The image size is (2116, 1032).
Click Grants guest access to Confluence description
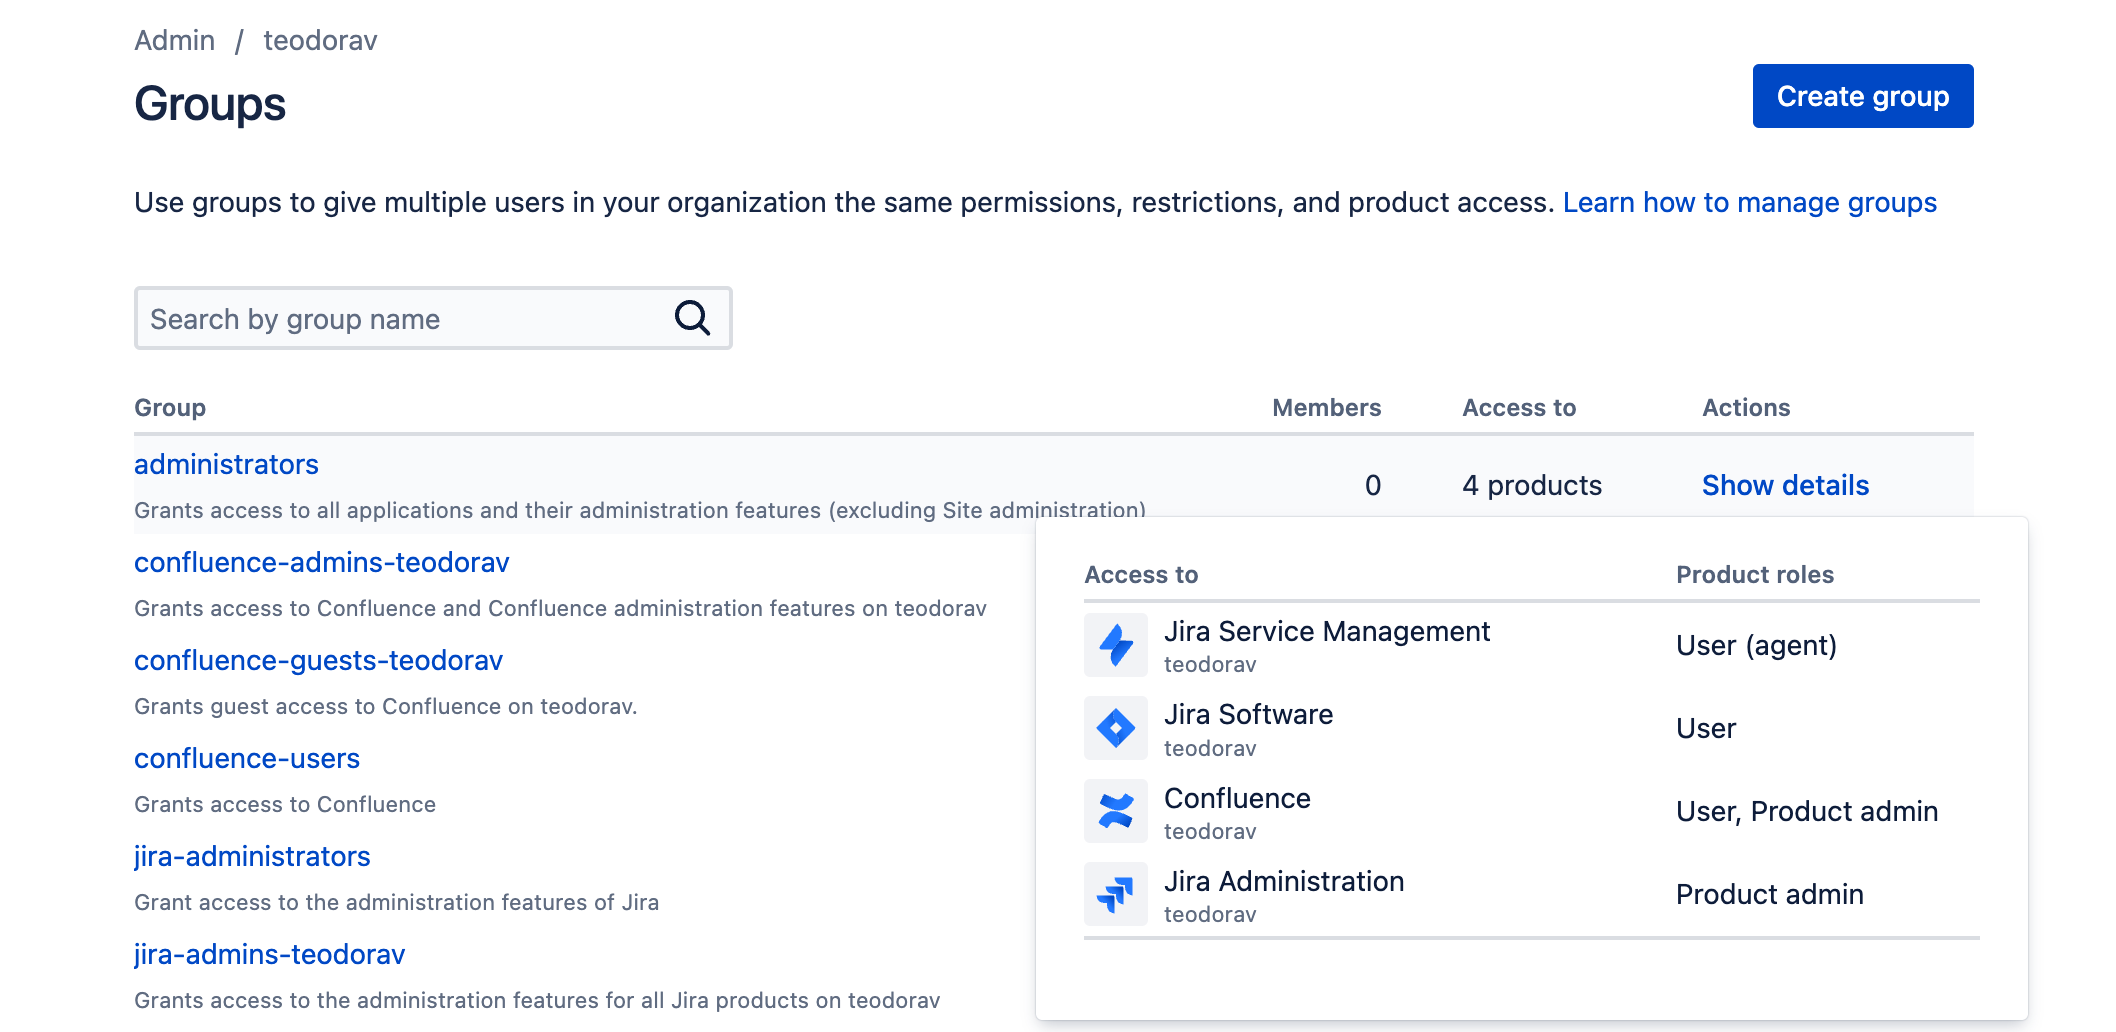[385, 706]
